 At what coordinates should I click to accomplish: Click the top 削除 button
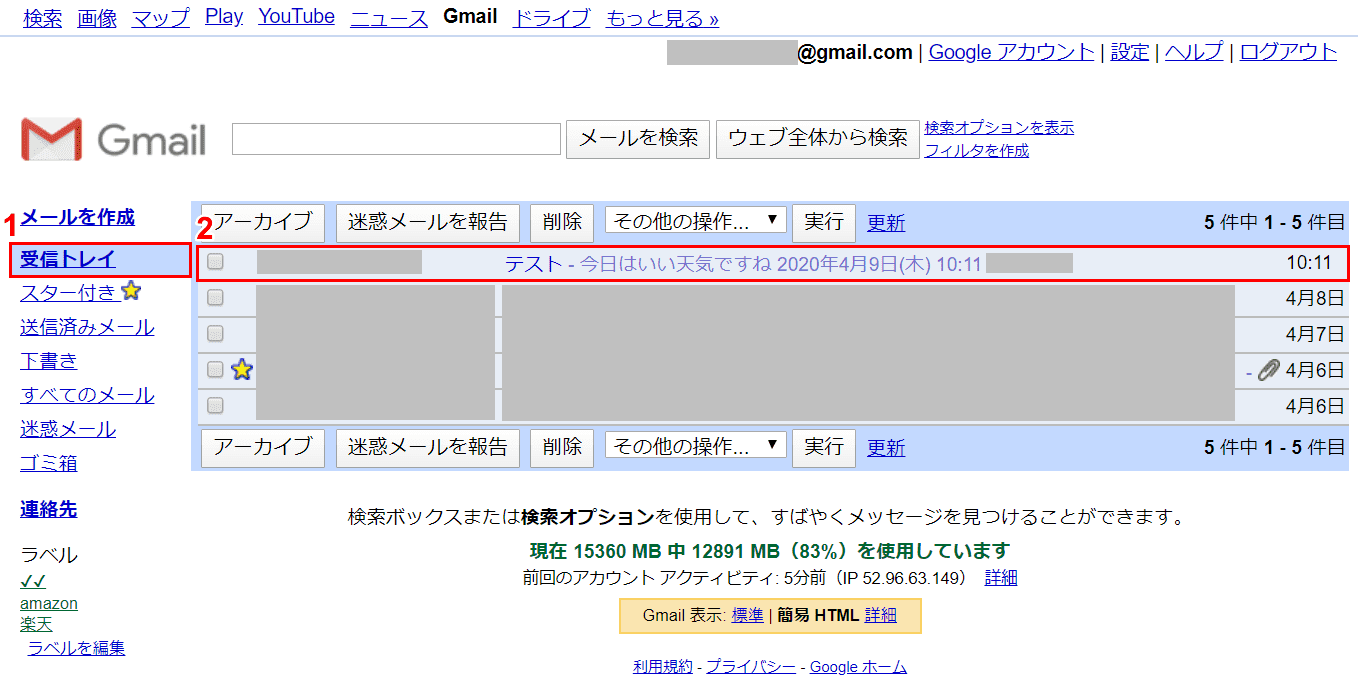coord(562,222)
